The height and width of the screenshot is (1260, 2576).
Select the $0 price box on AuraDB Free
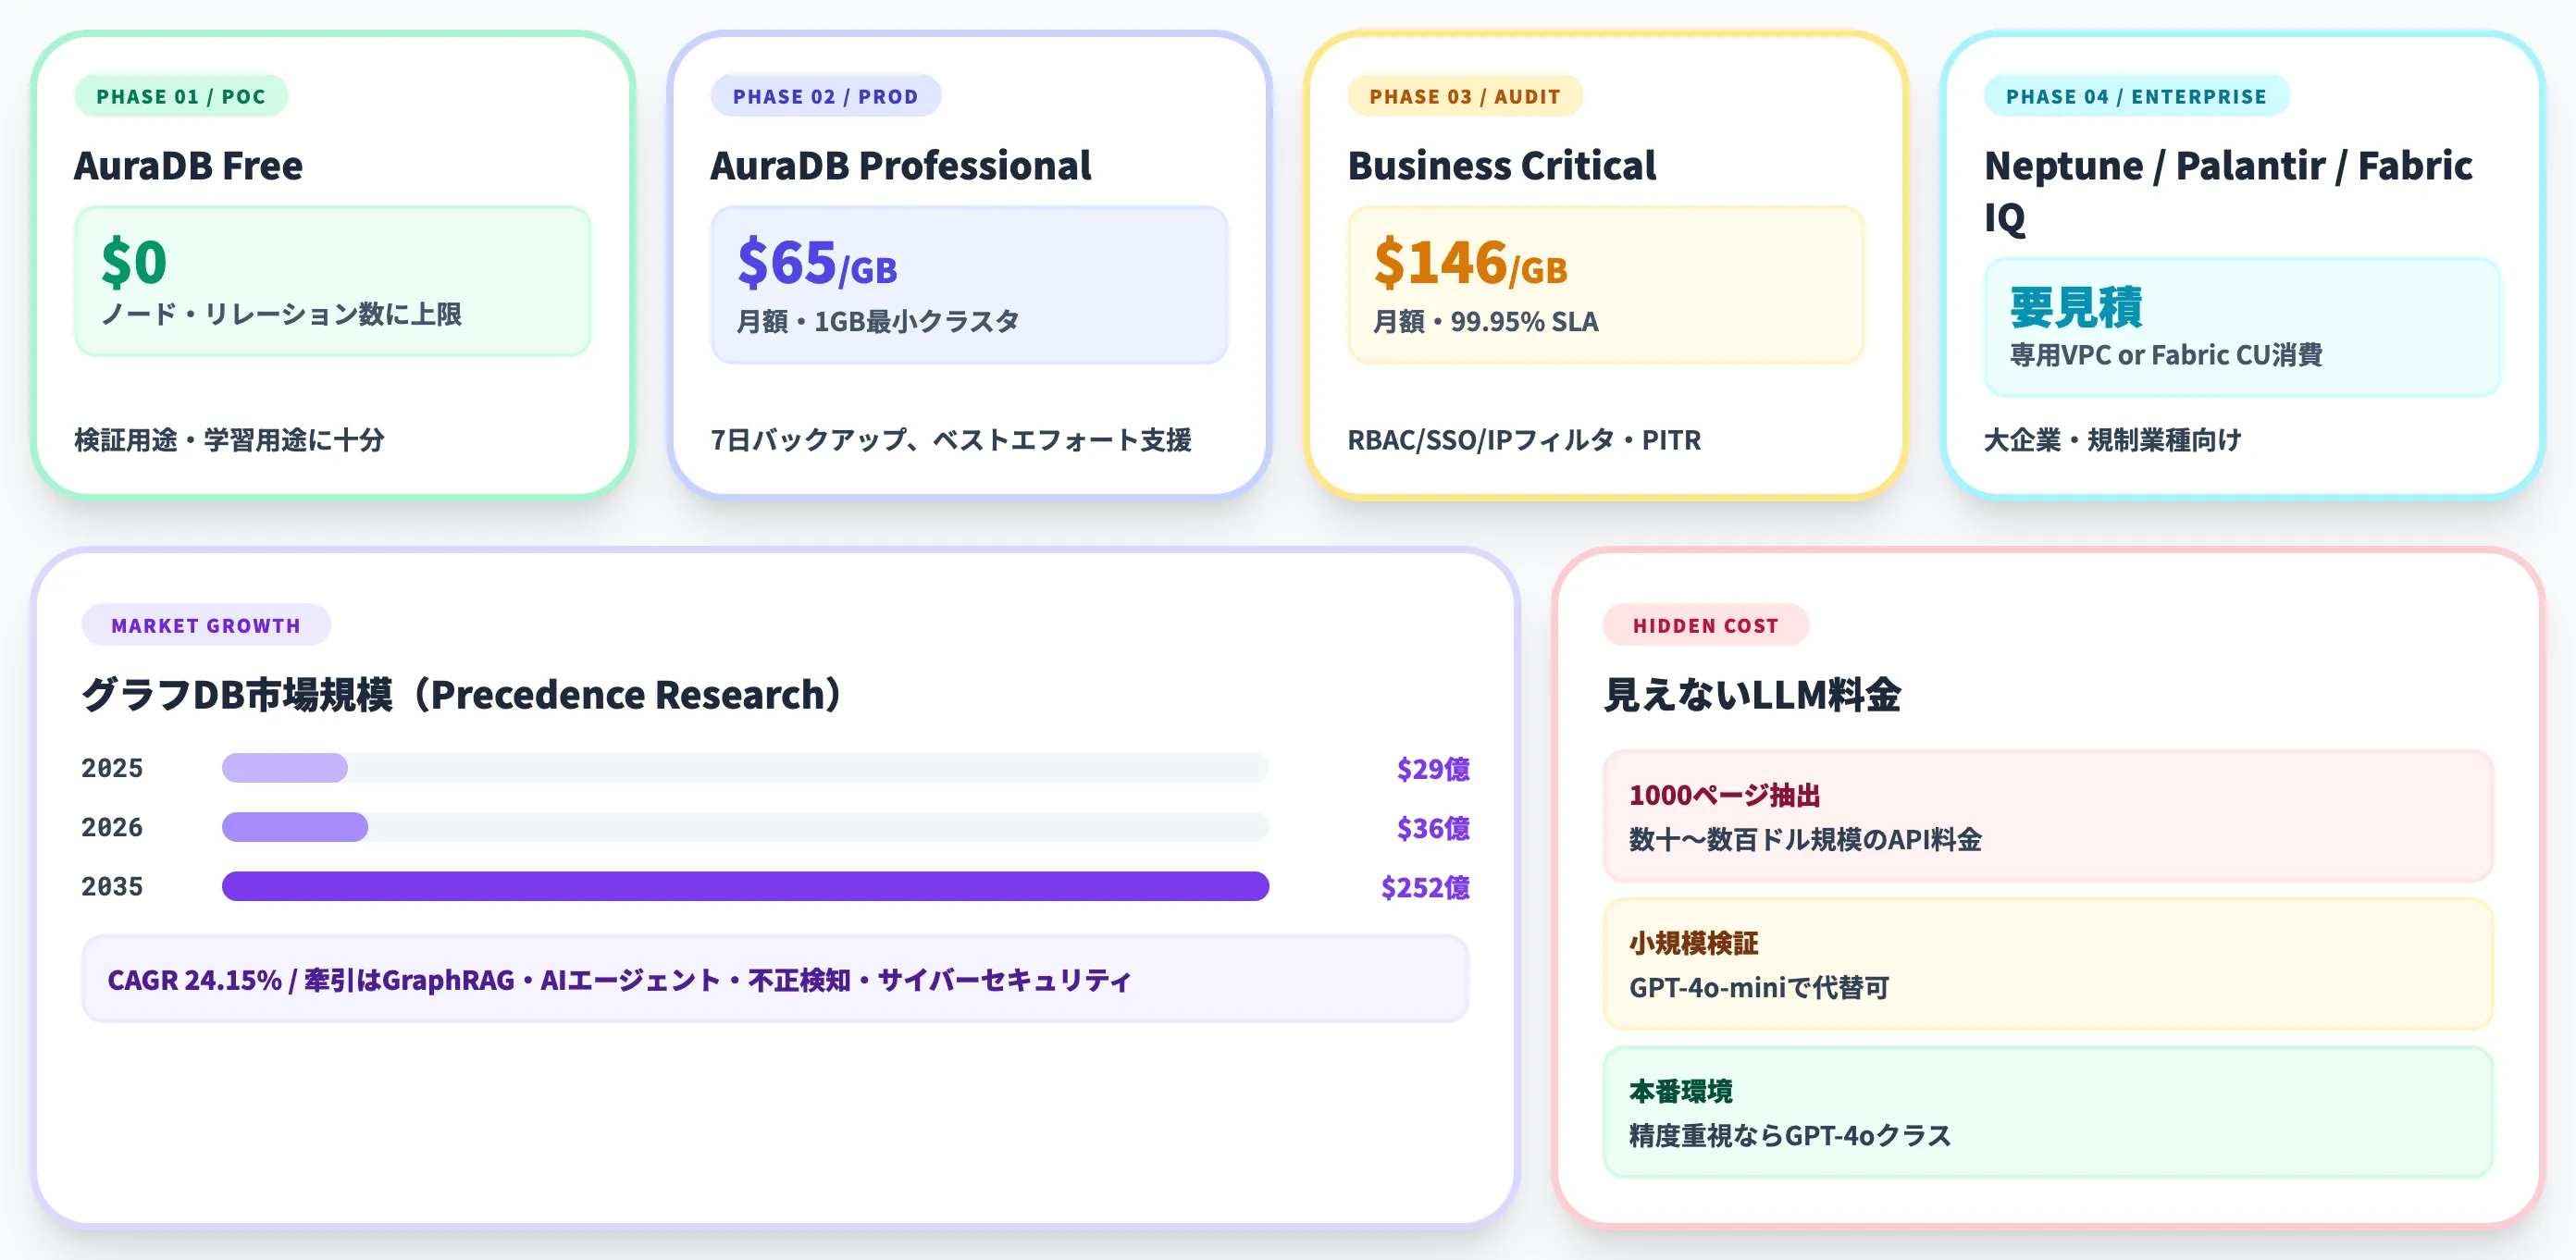click(332, 283)
